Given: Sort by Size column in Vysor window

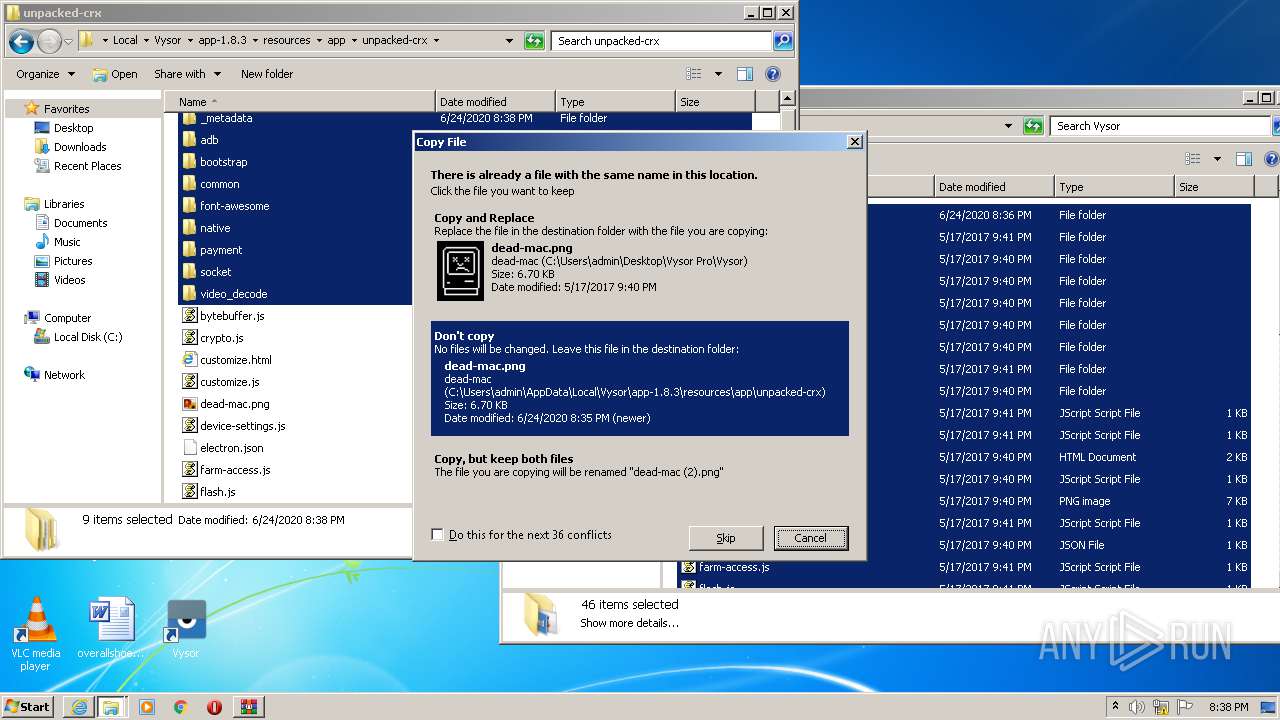Looking at the screenshot, I should coord(1213,187).
